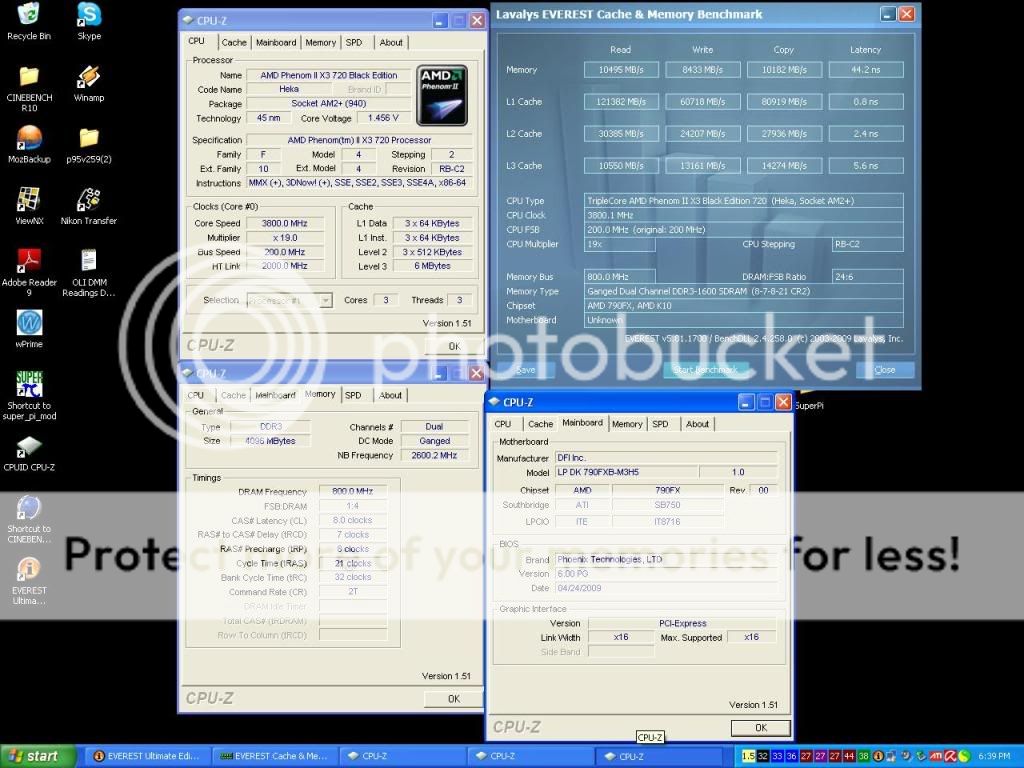
Task: Open the Windows start menu
Action: click(37, 756)
